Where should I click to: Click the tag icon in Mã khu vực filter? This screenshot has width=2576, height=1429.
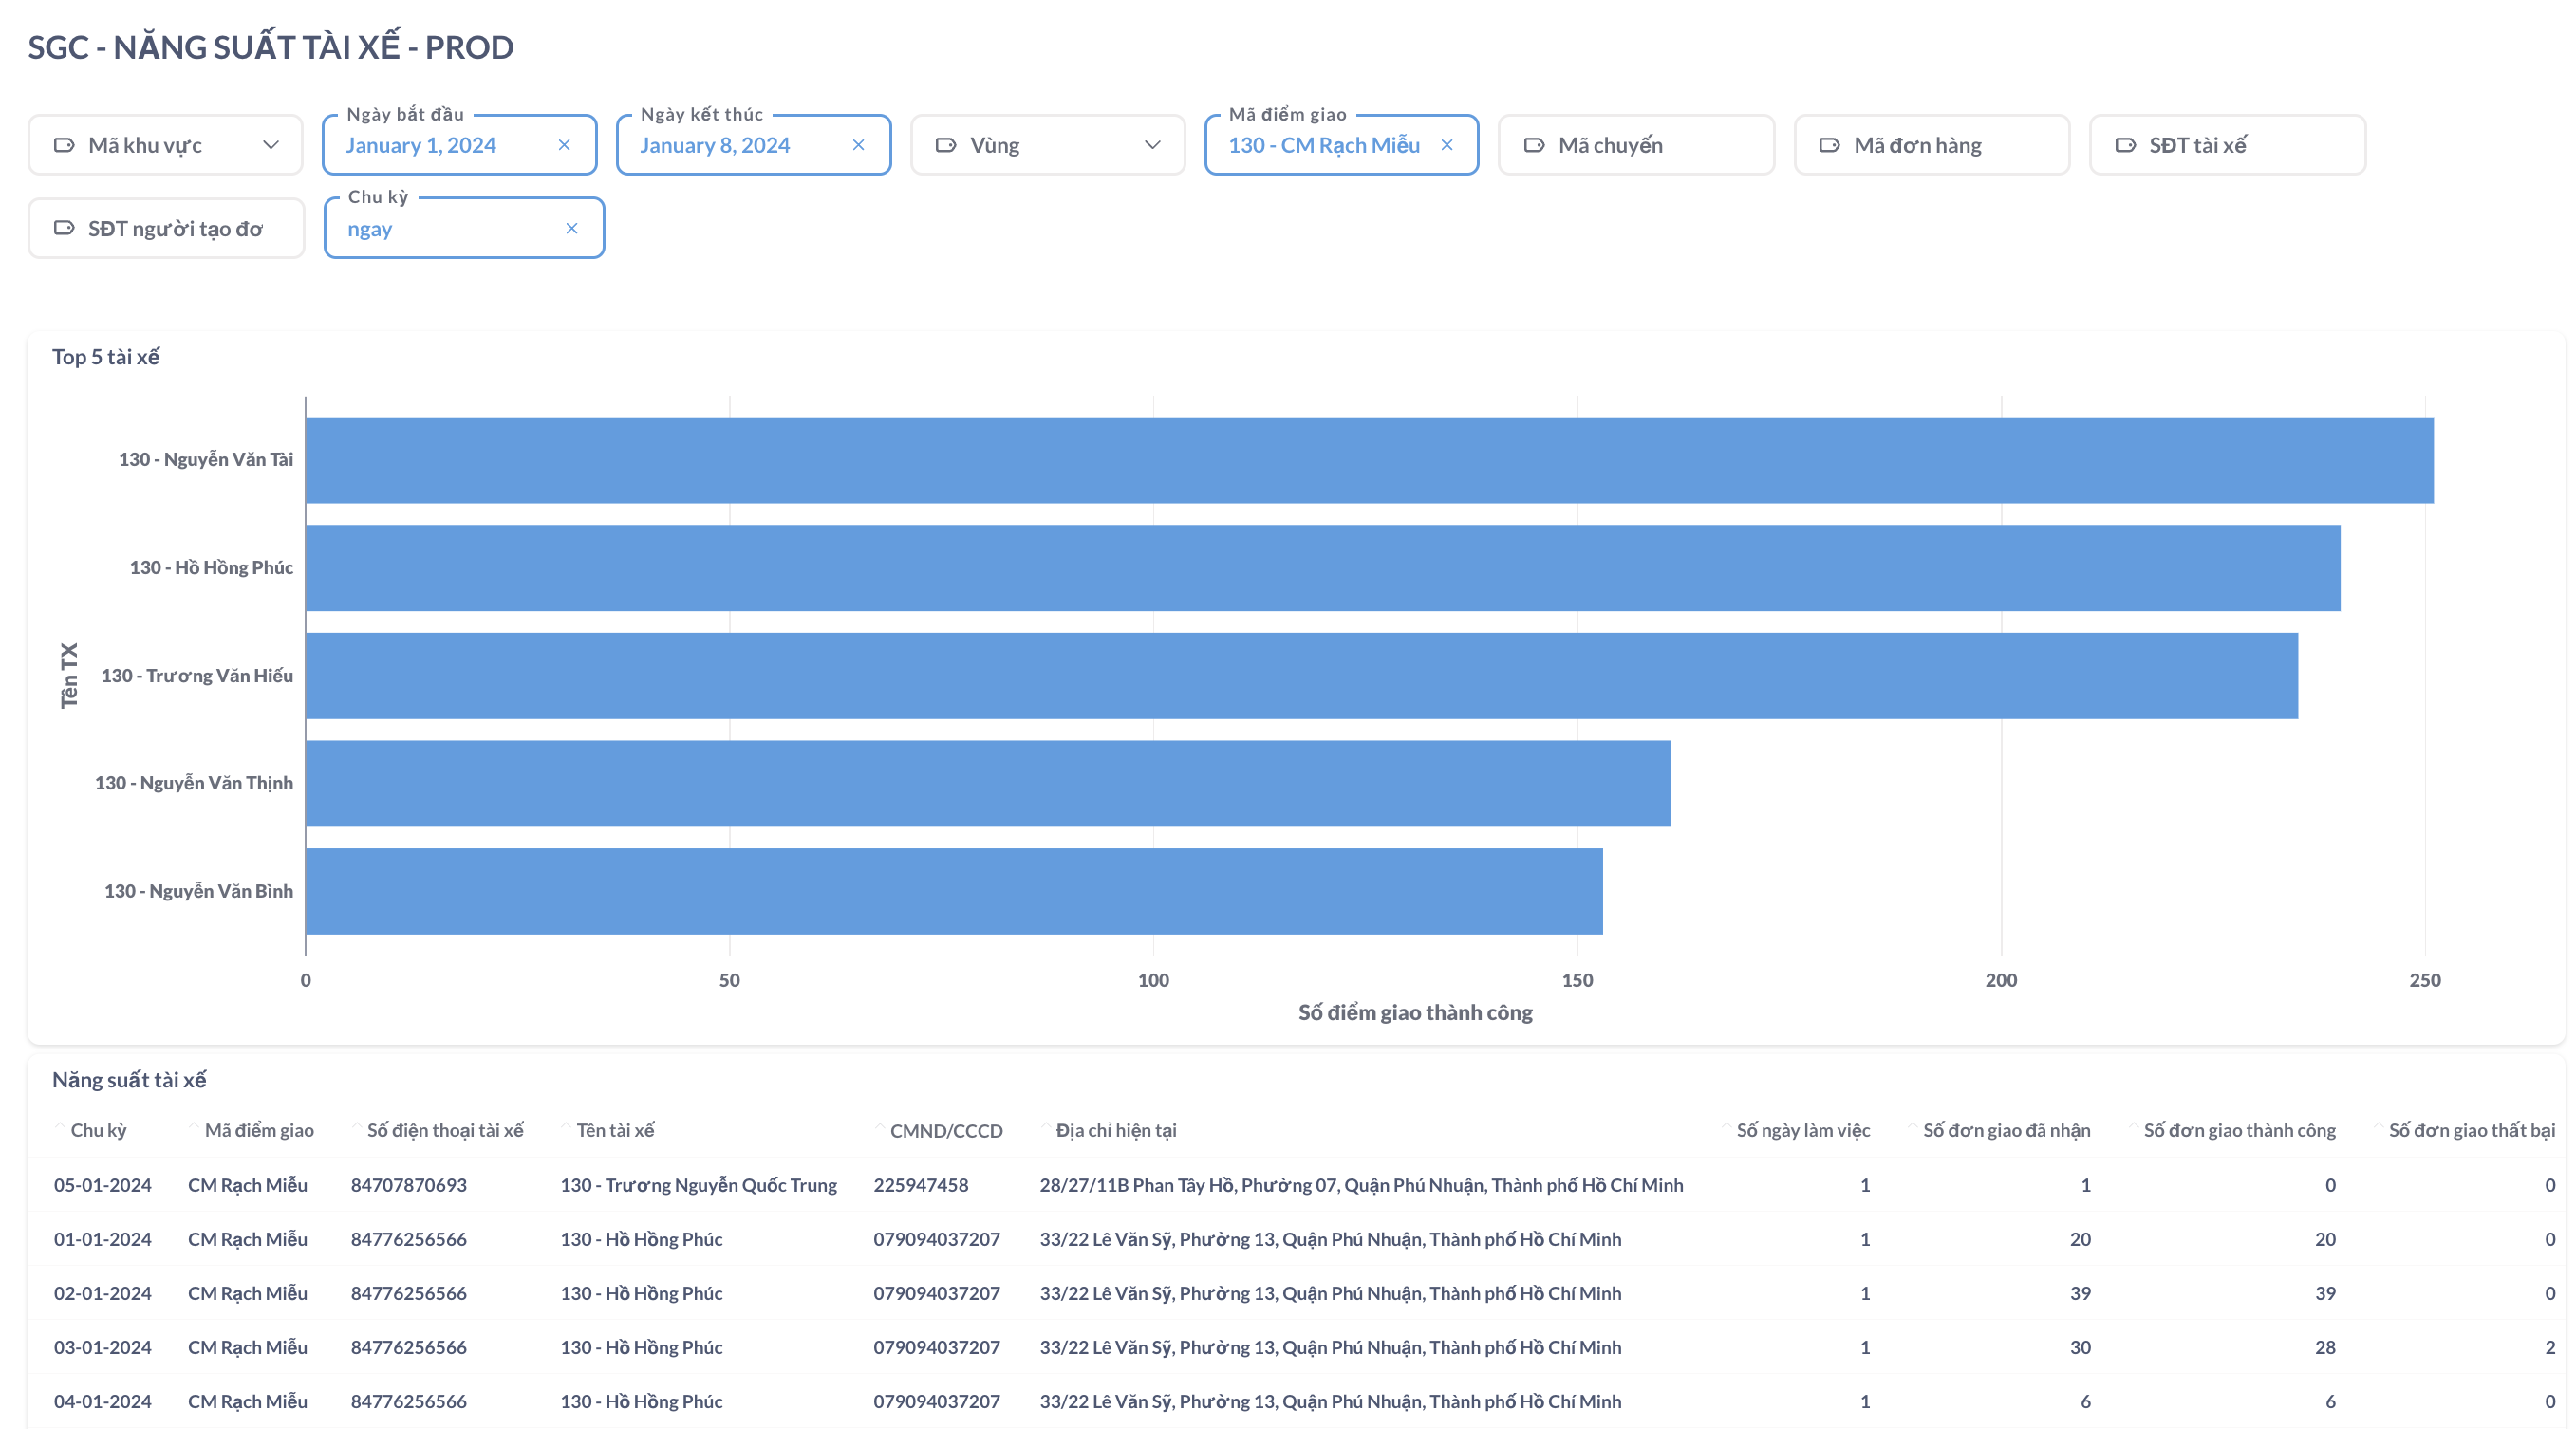tap(64, 145)
